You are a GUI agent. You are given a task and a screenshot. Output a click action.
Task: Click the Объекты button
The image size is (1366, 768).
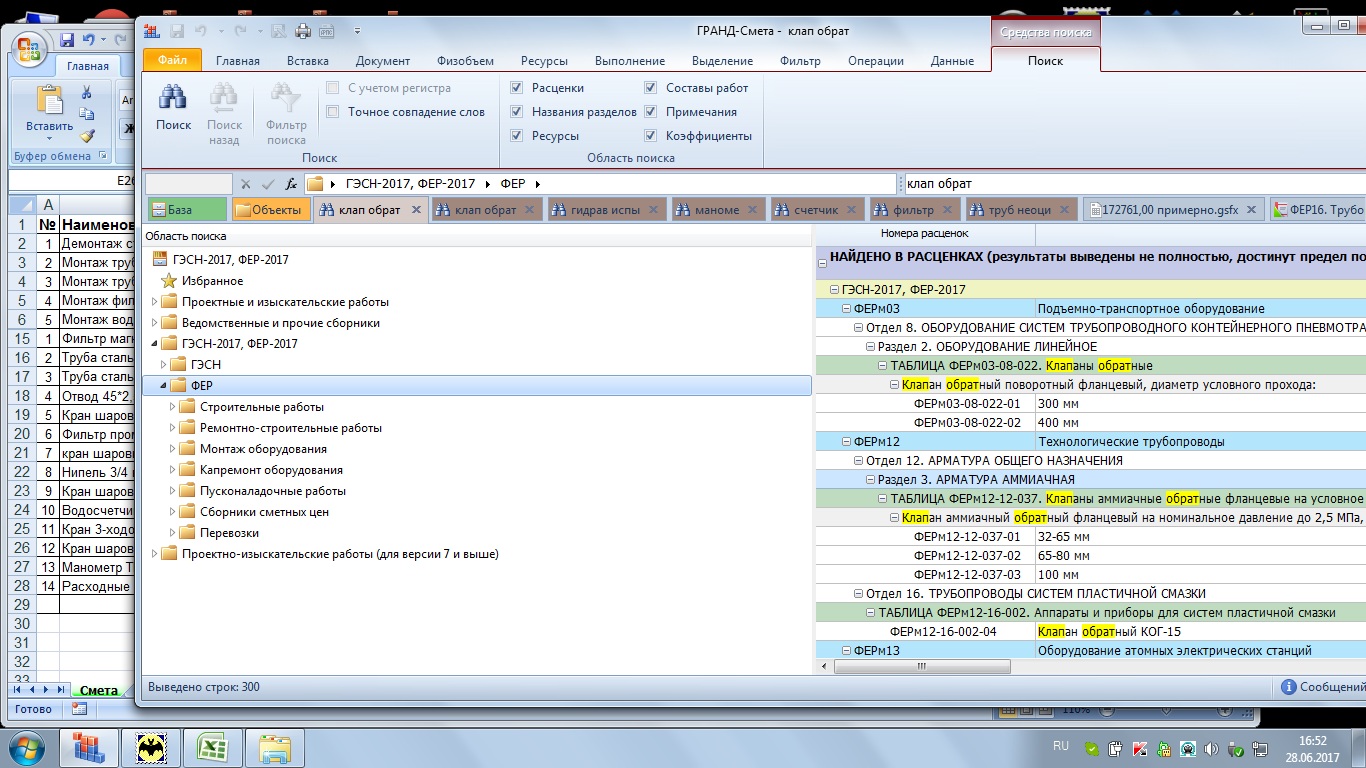click(271, 210)
